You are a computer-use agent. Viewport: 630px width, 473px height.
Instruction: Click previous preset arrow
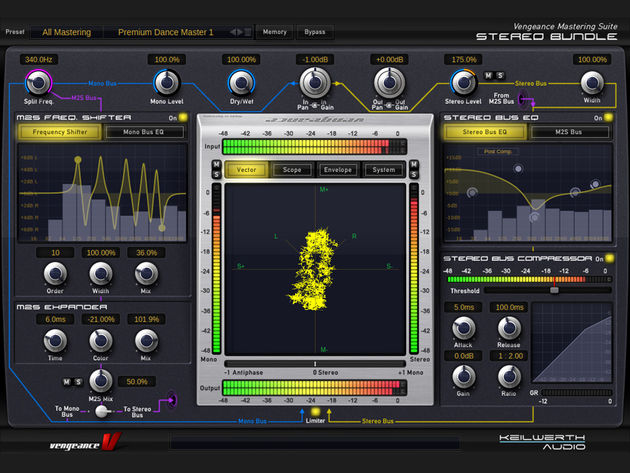(x=233, y=32)
